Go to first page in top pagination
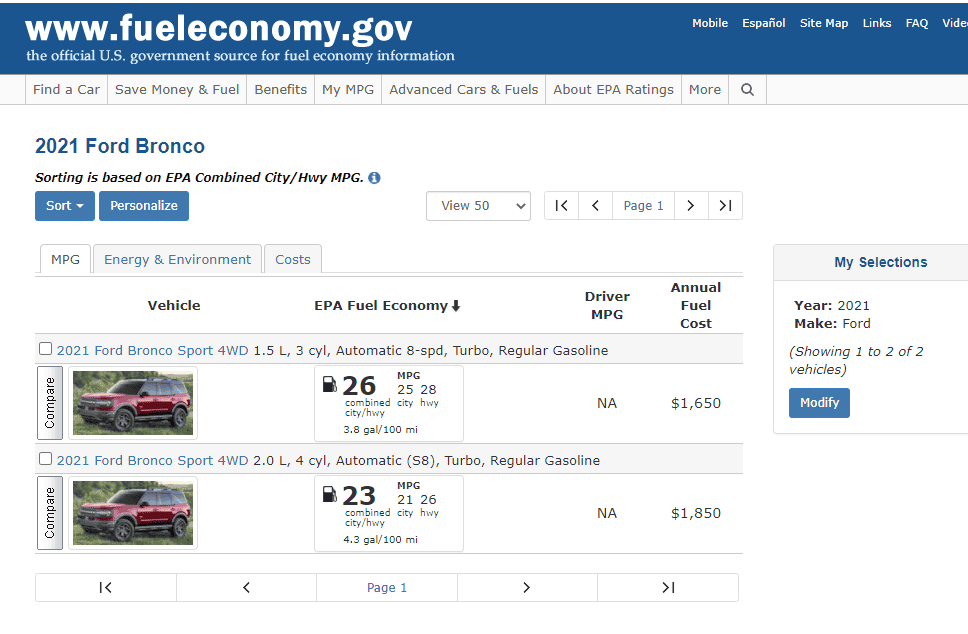Image resolution: width=968 pixels, height=634 pixels. click(561, 206)
